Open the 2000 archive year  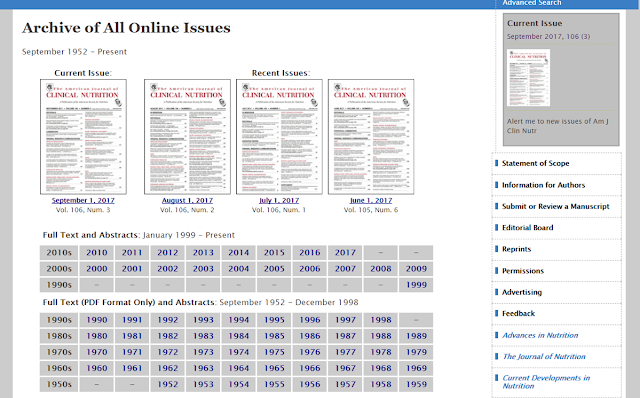click(97, 269)
